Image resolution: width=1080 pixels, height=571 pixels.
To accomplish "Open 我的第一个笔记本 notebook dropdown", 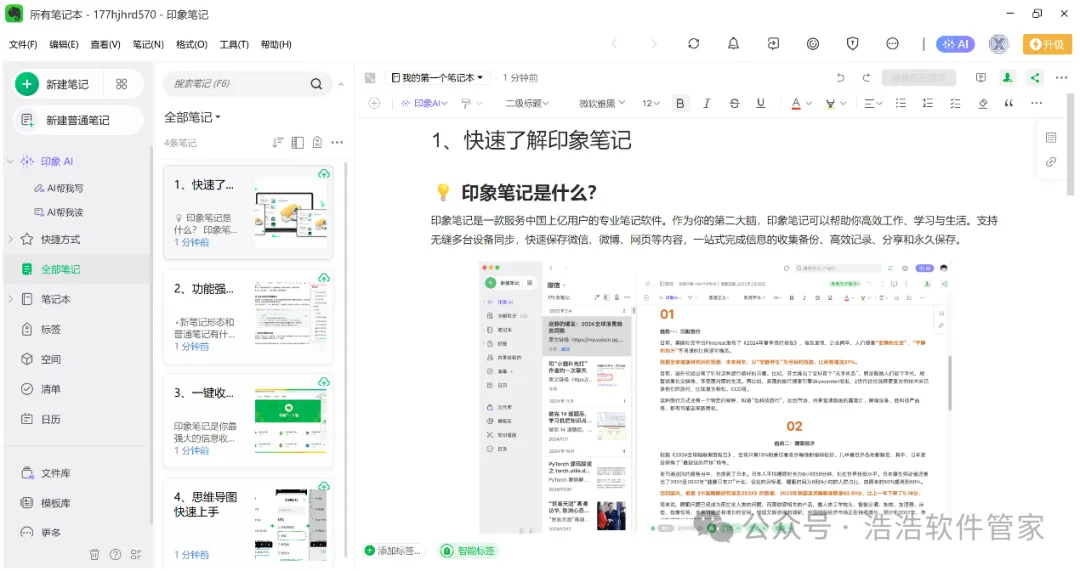I will click(437, 78).
